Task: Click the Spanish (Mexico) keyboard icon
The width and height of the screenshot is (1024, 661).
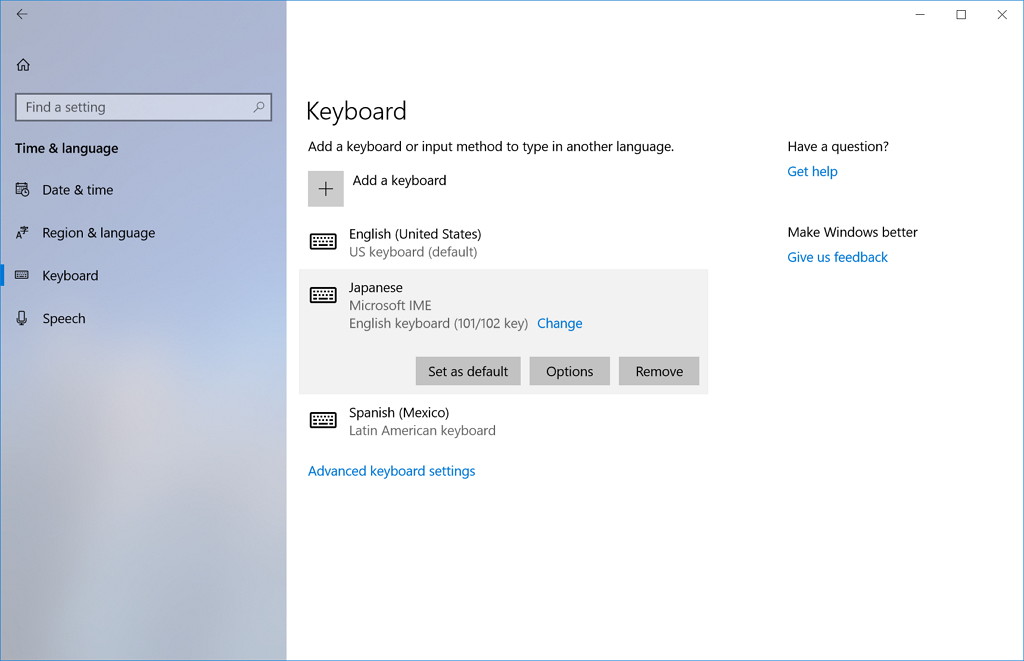Action: click(323, 420)
